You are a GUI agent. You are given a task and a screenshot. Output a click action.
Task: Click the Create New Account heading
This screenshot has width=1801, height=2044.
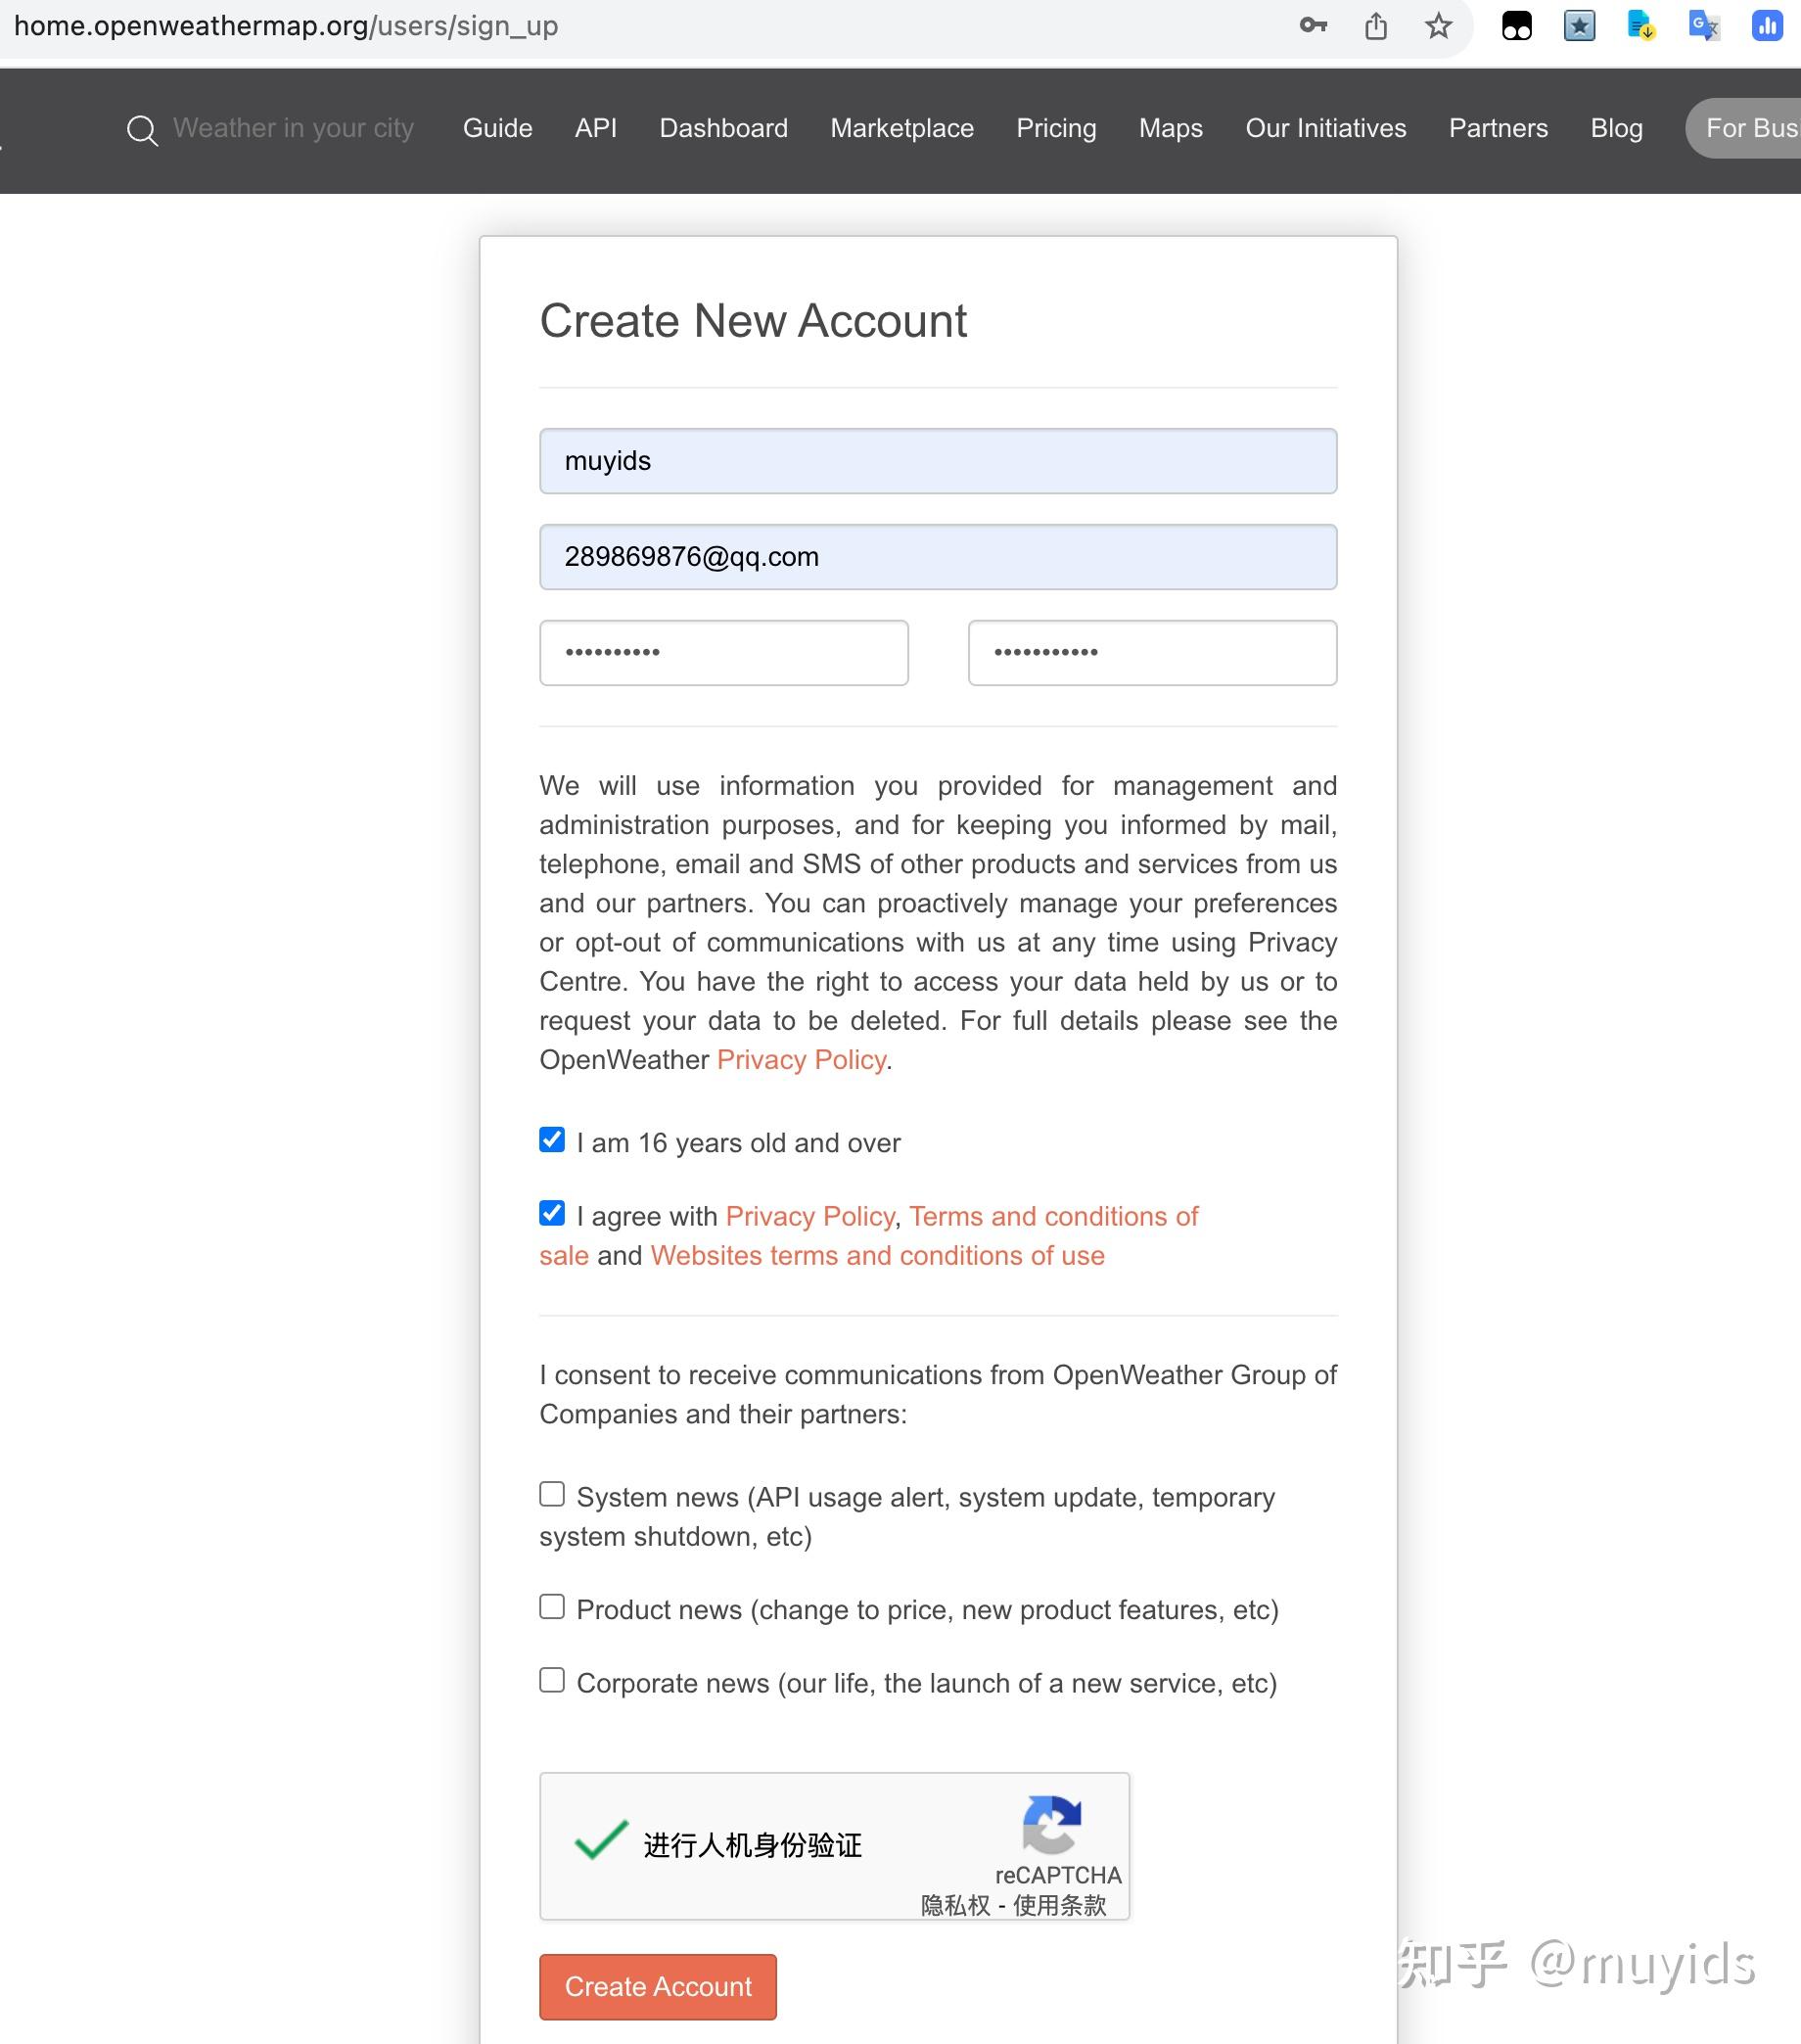pos(753,321)
